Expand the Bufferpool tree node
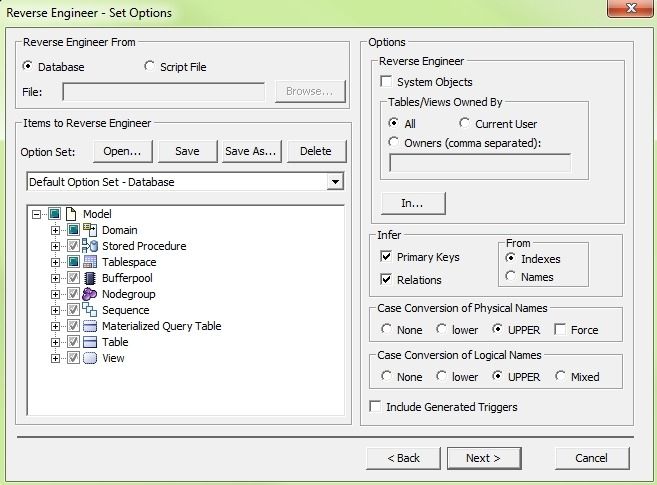Screen dimensions: 657x485 [55, 278]
